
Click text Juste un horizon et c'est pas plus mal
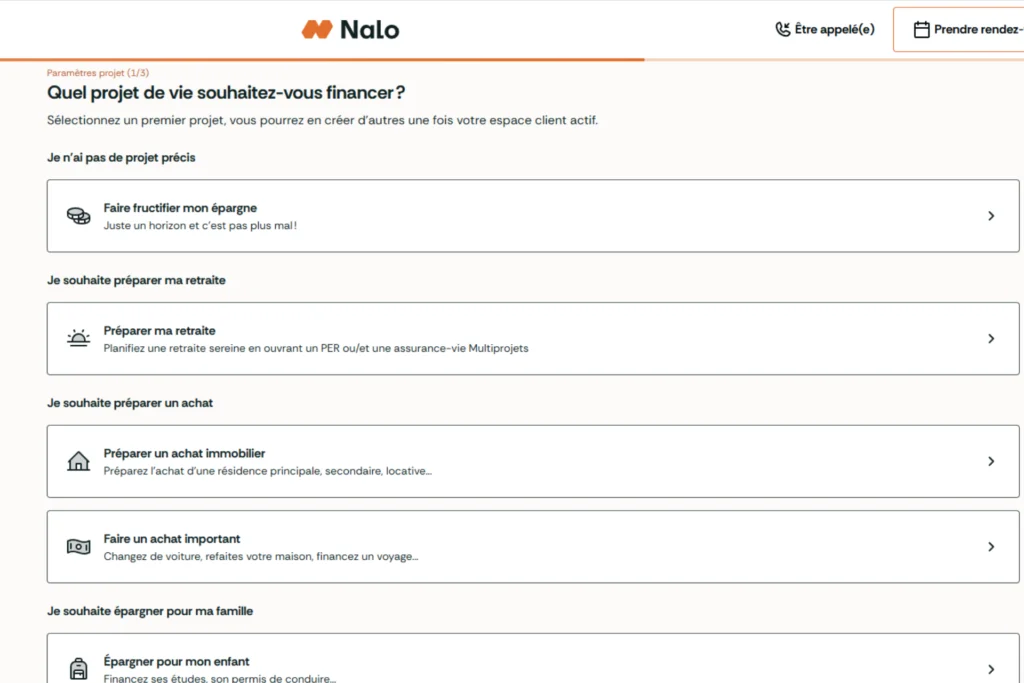click(200, 225)
